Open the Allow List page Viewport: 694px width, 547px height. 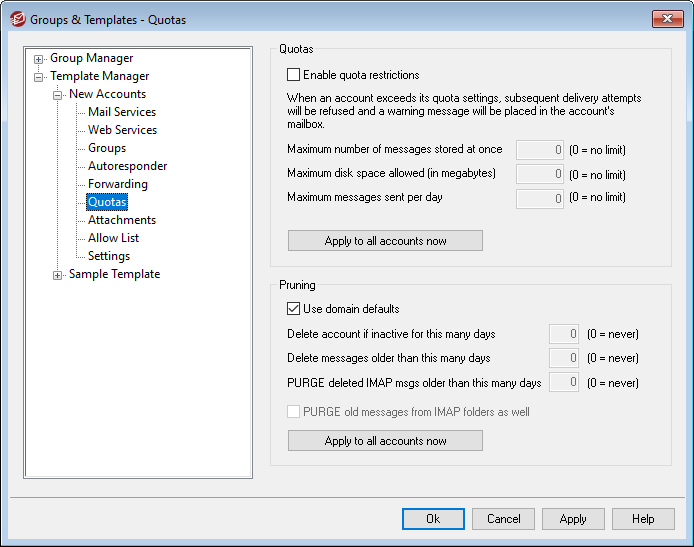tap(113, 238)
